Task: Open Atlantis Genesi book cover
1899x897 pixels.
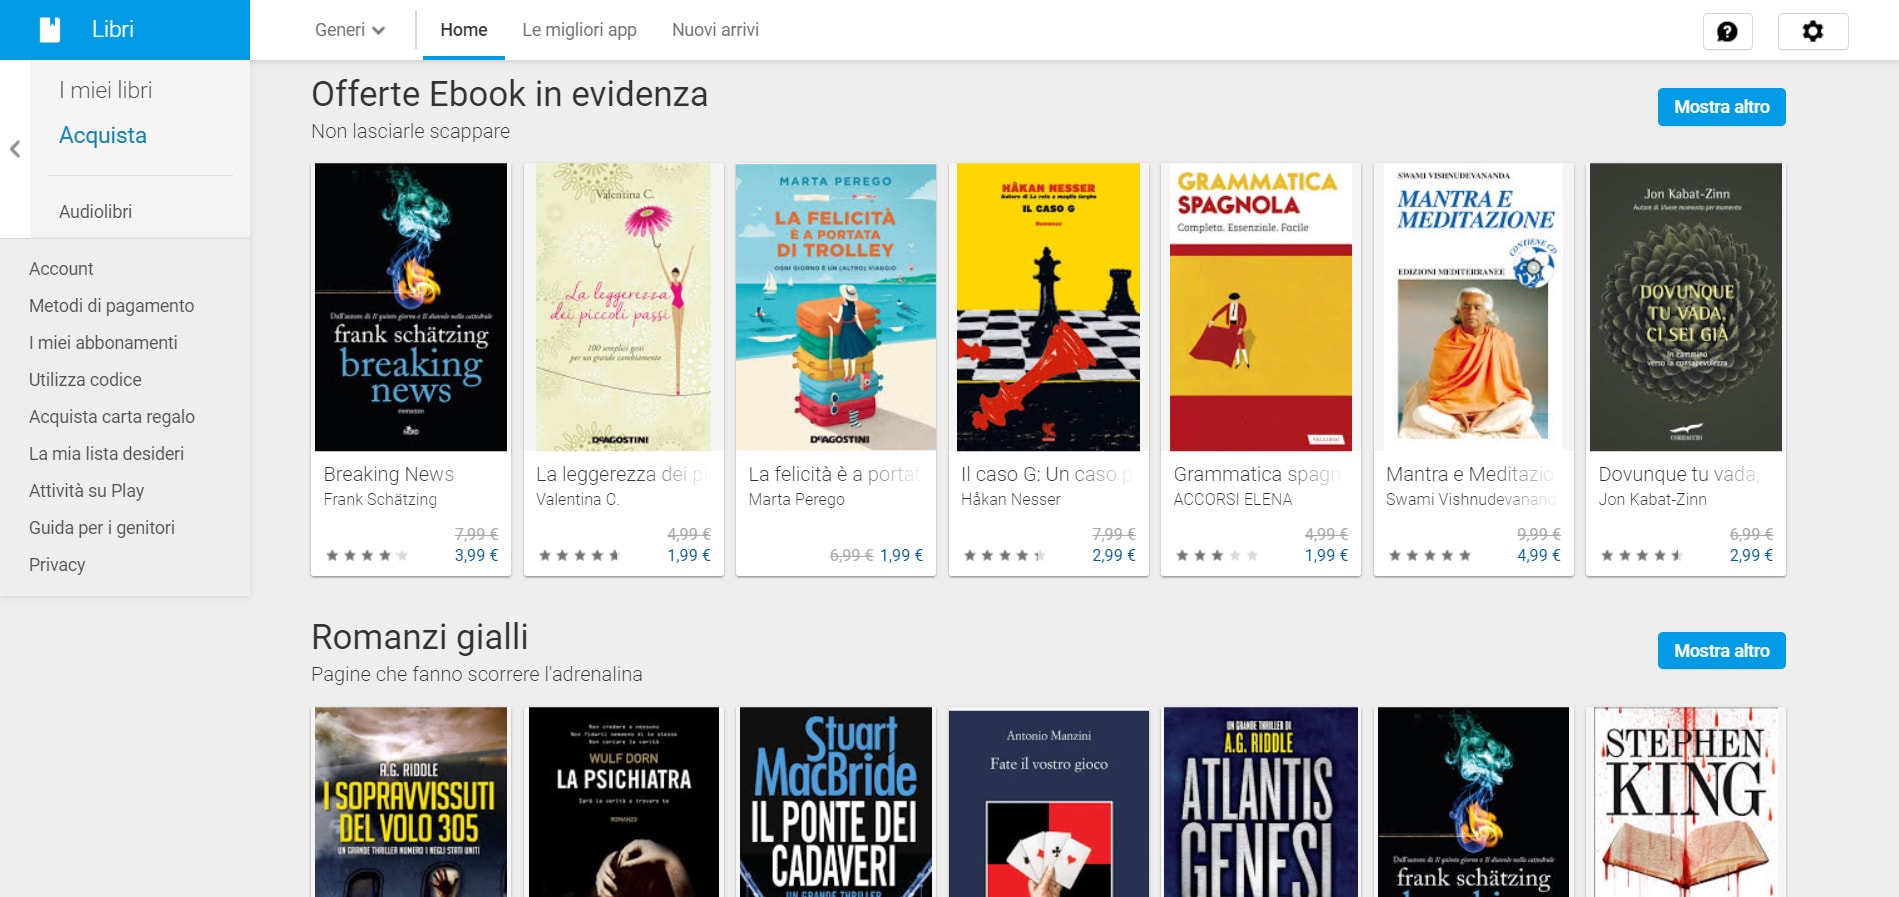Action: (x=1261, y=802)
